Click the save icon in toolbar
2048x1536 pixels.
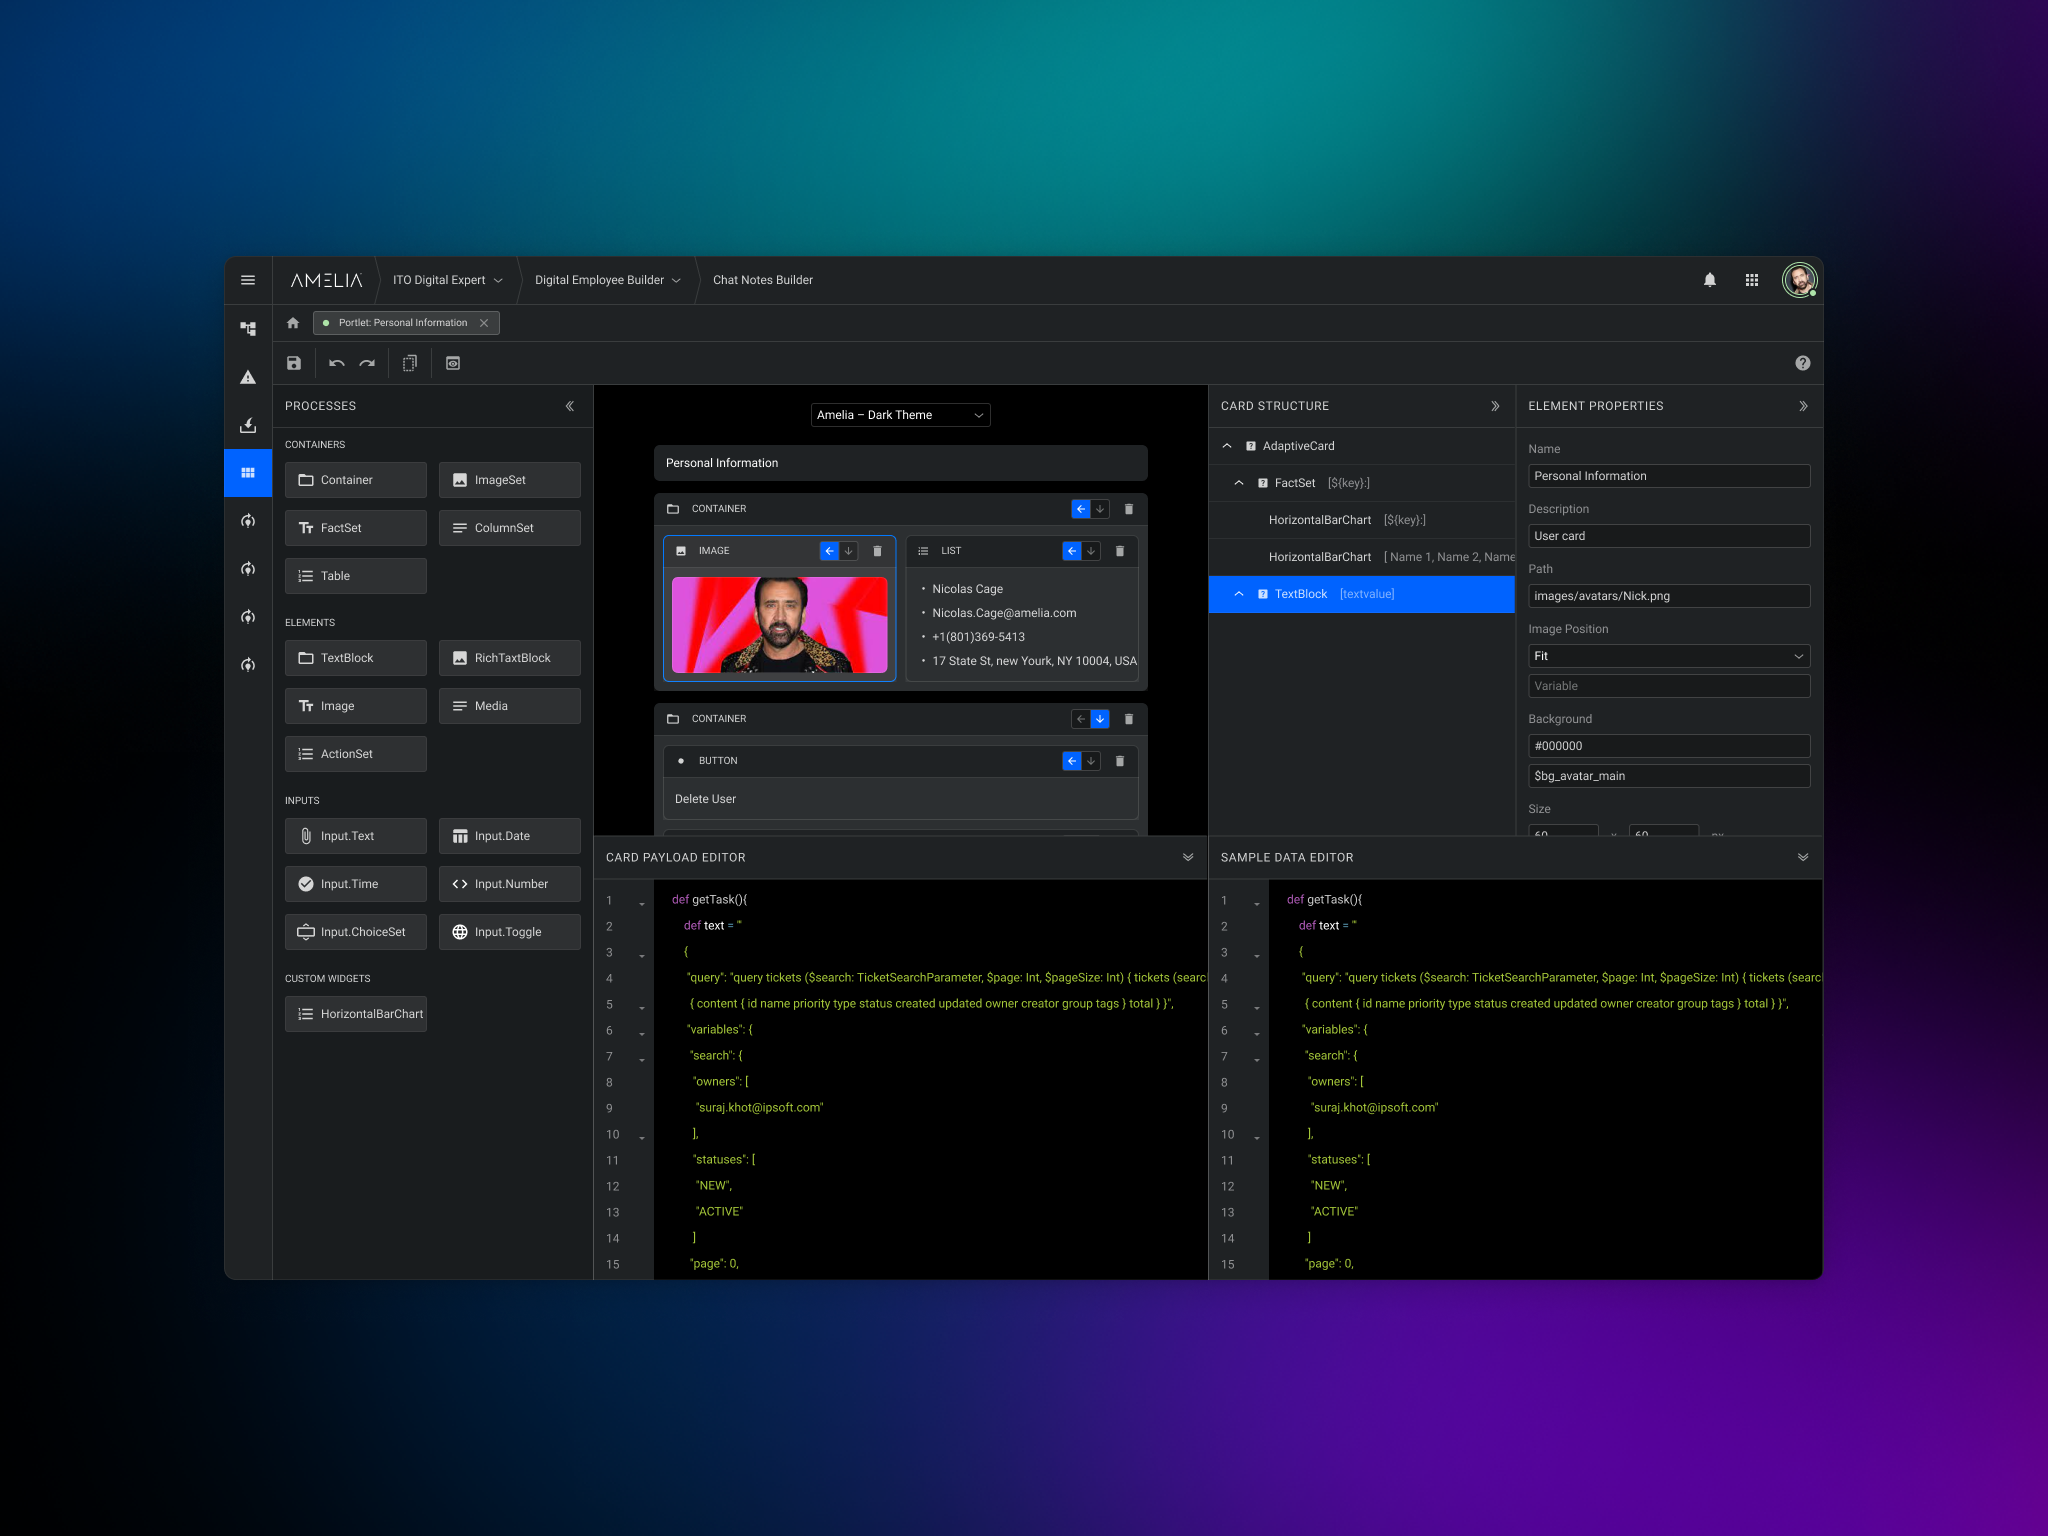tap(294, 363)
